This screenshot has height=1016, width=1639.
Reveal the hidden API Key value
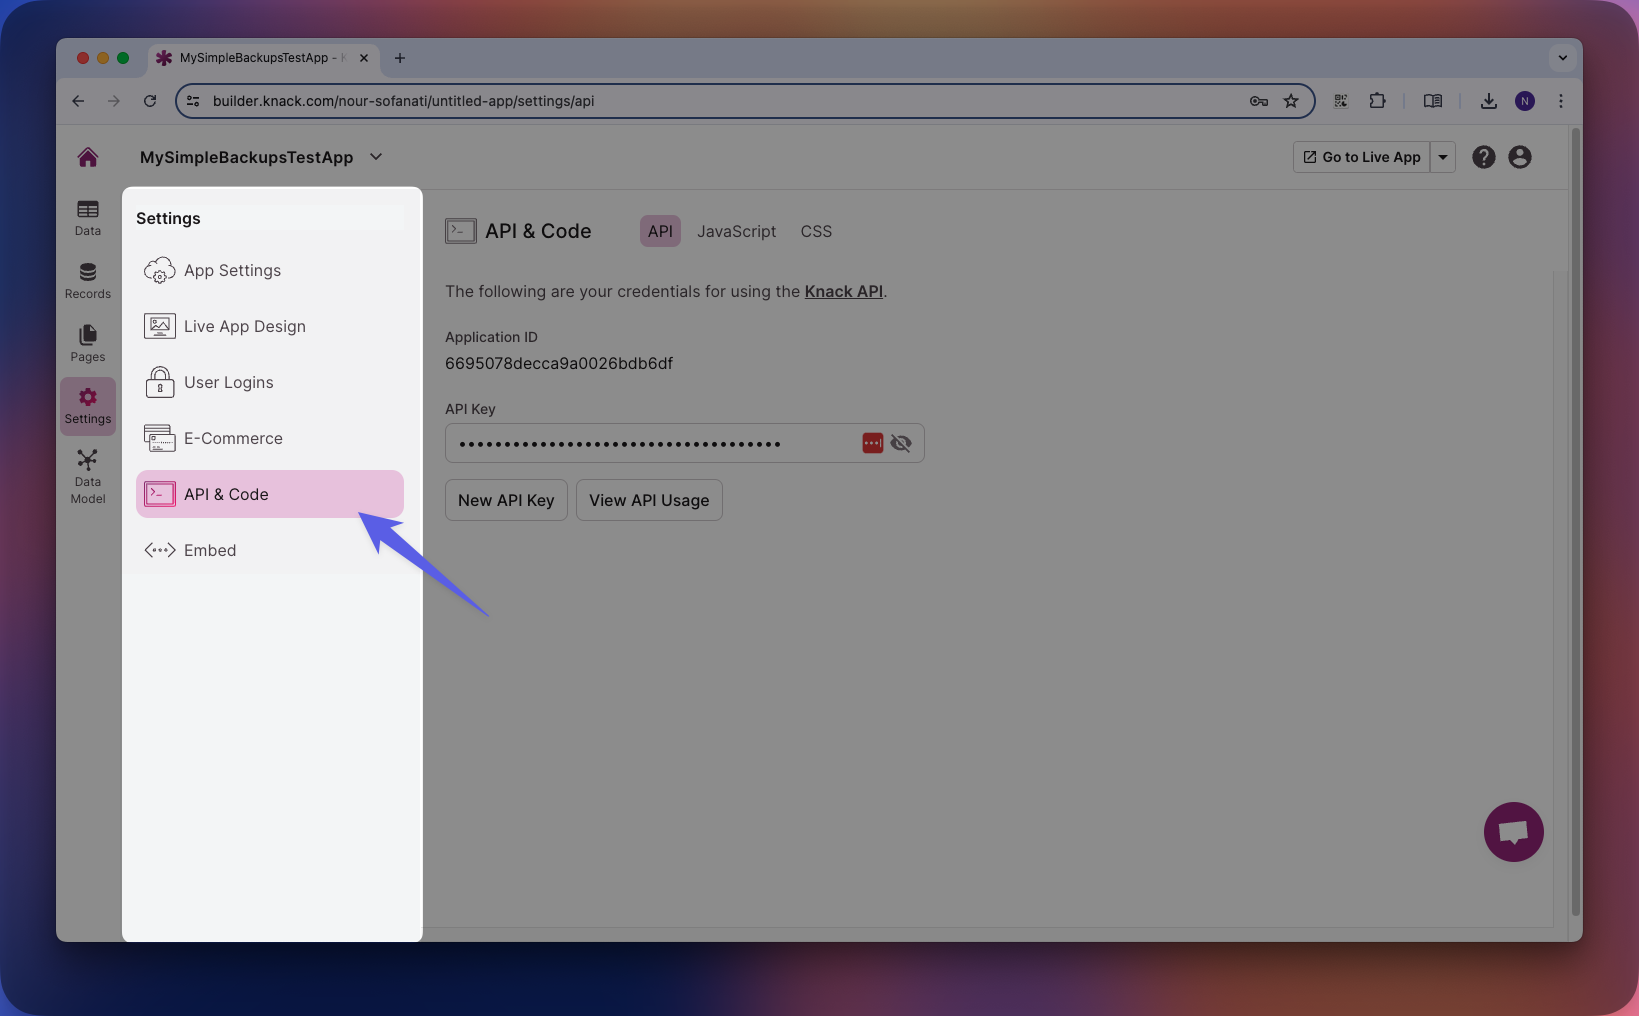point(901,443)
